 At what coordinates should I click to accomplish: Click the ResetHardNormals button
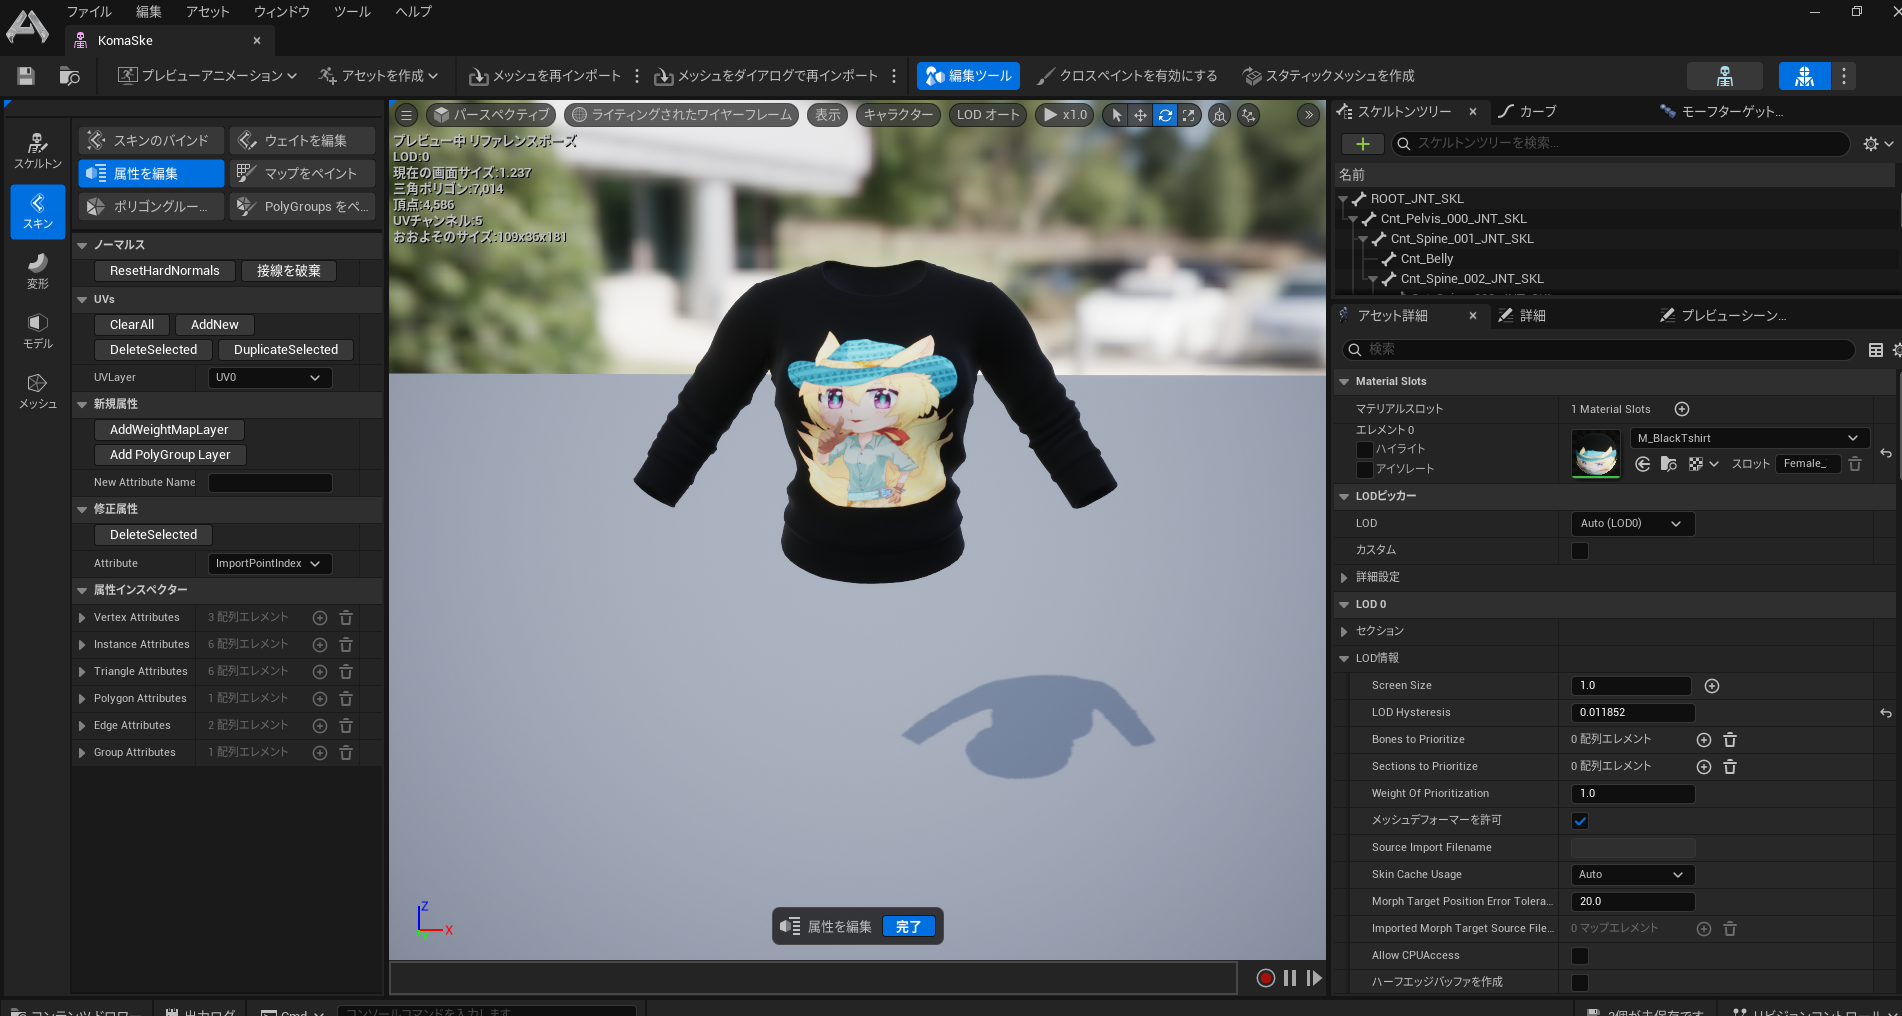click(x=165, y=271)
